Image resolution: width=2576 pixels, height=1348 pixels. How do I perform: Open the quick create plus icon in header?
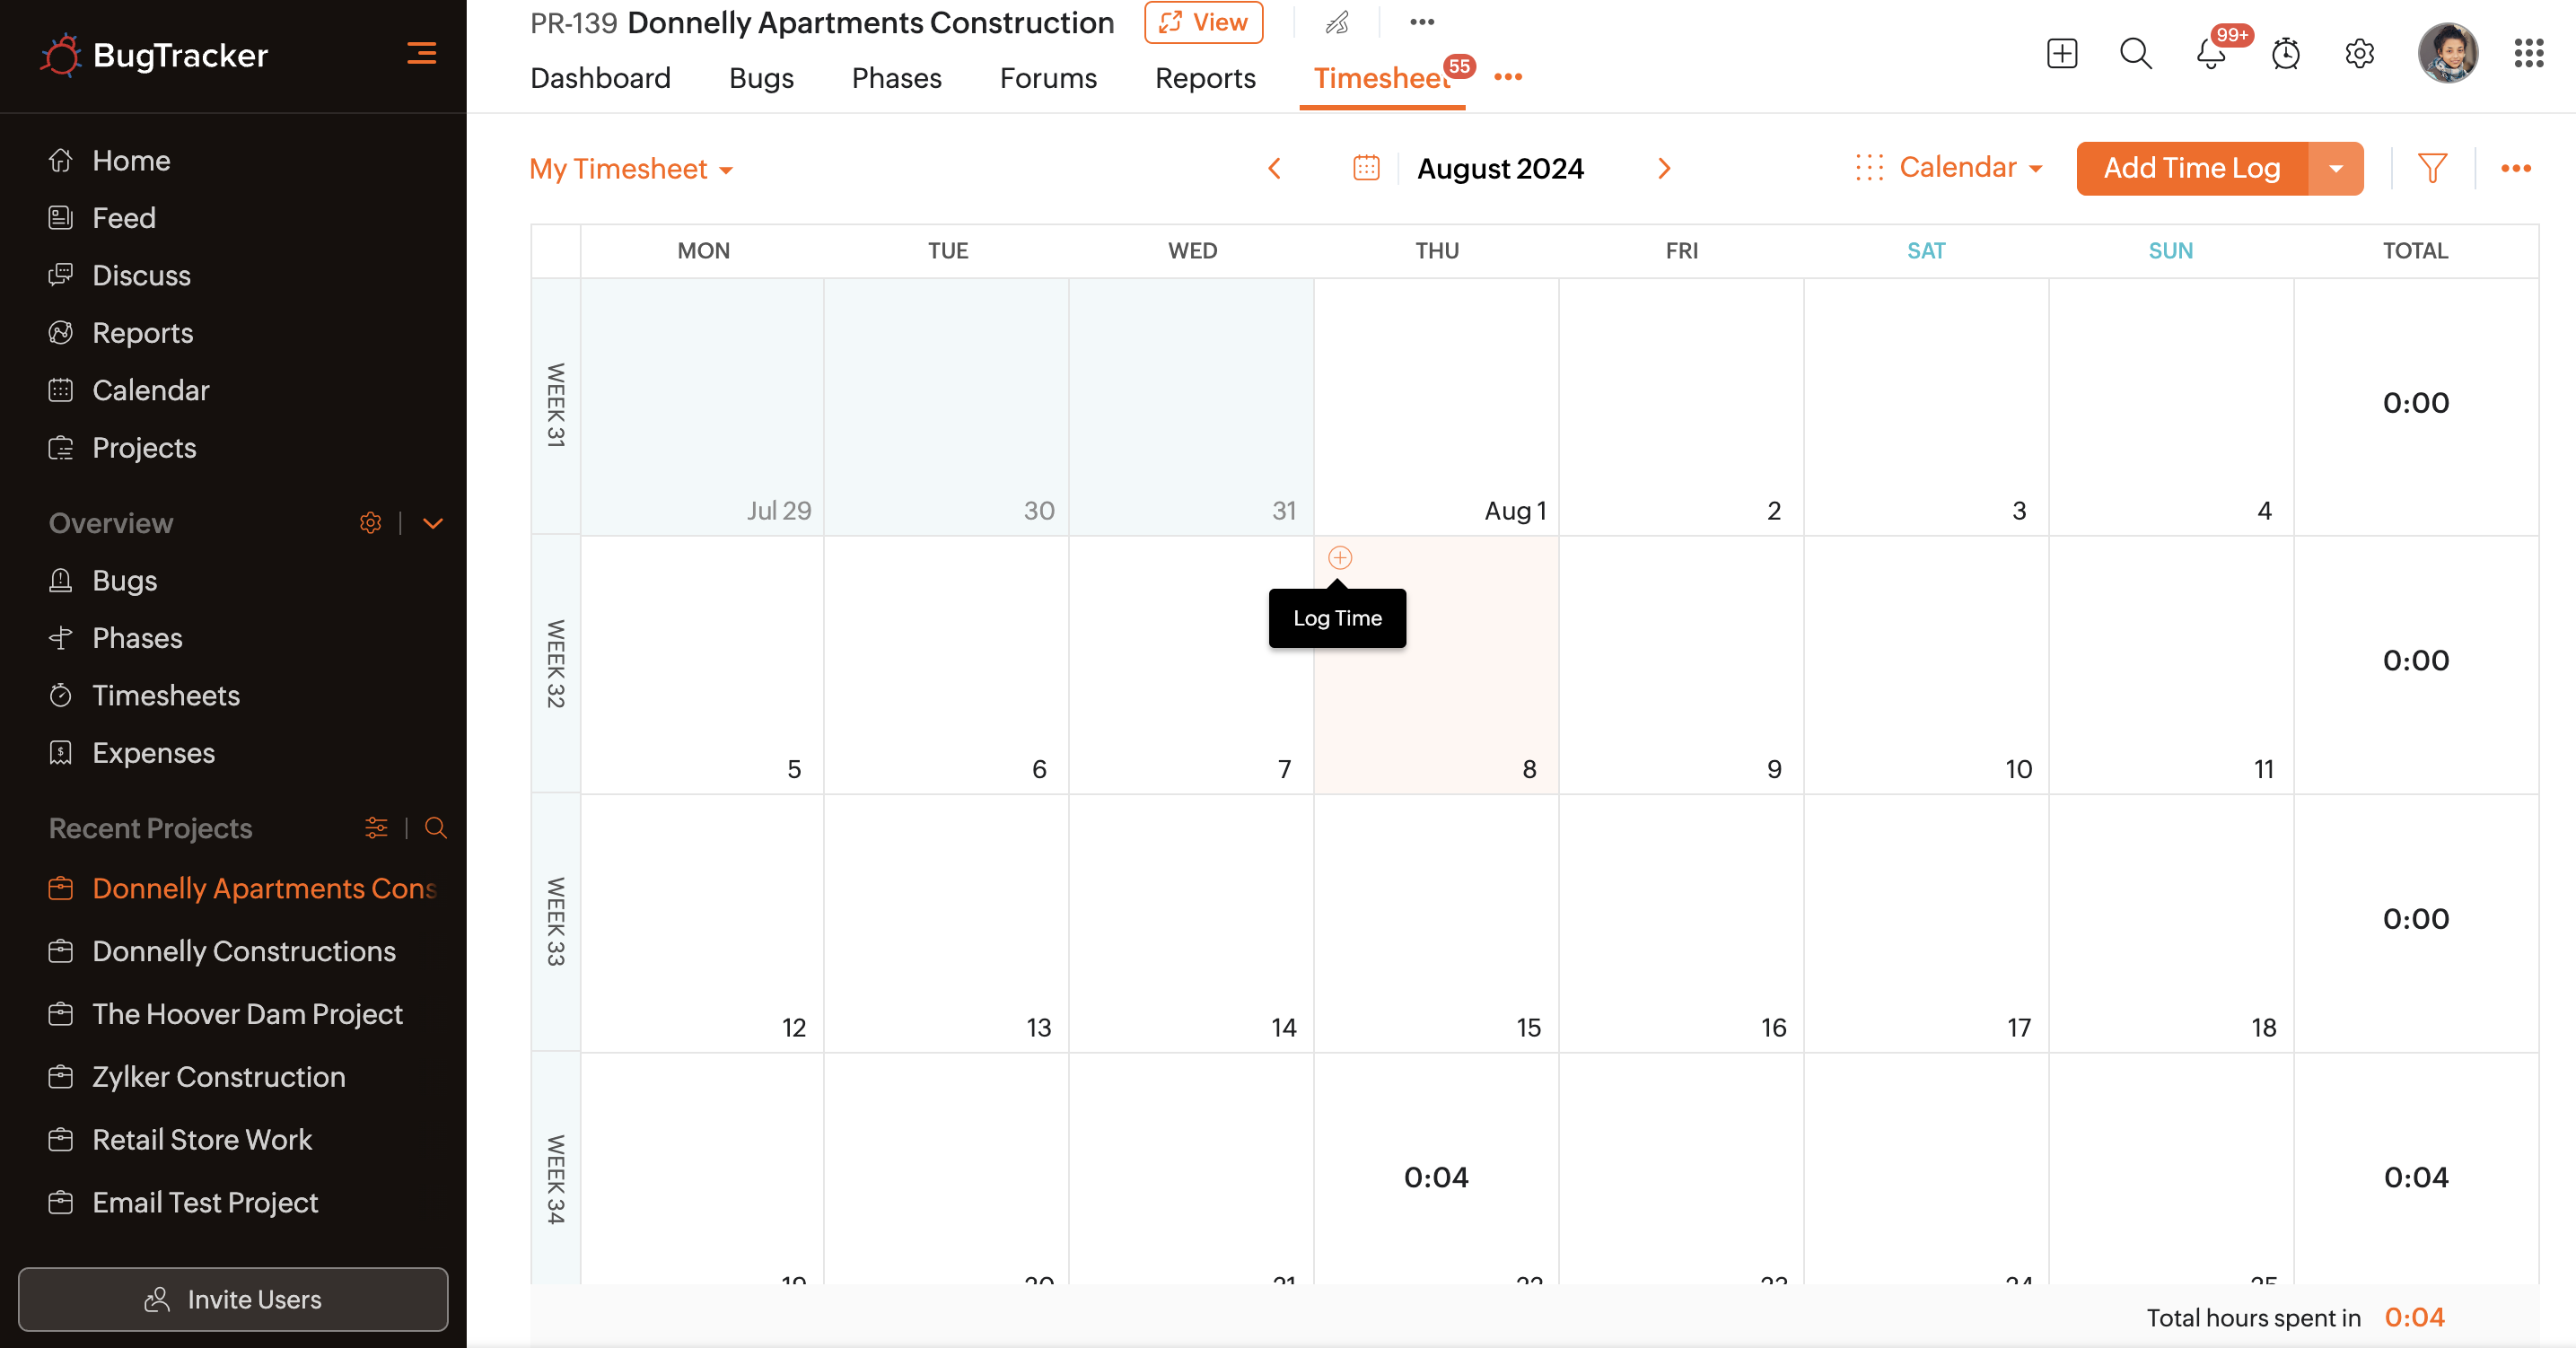click(2062, 54)
